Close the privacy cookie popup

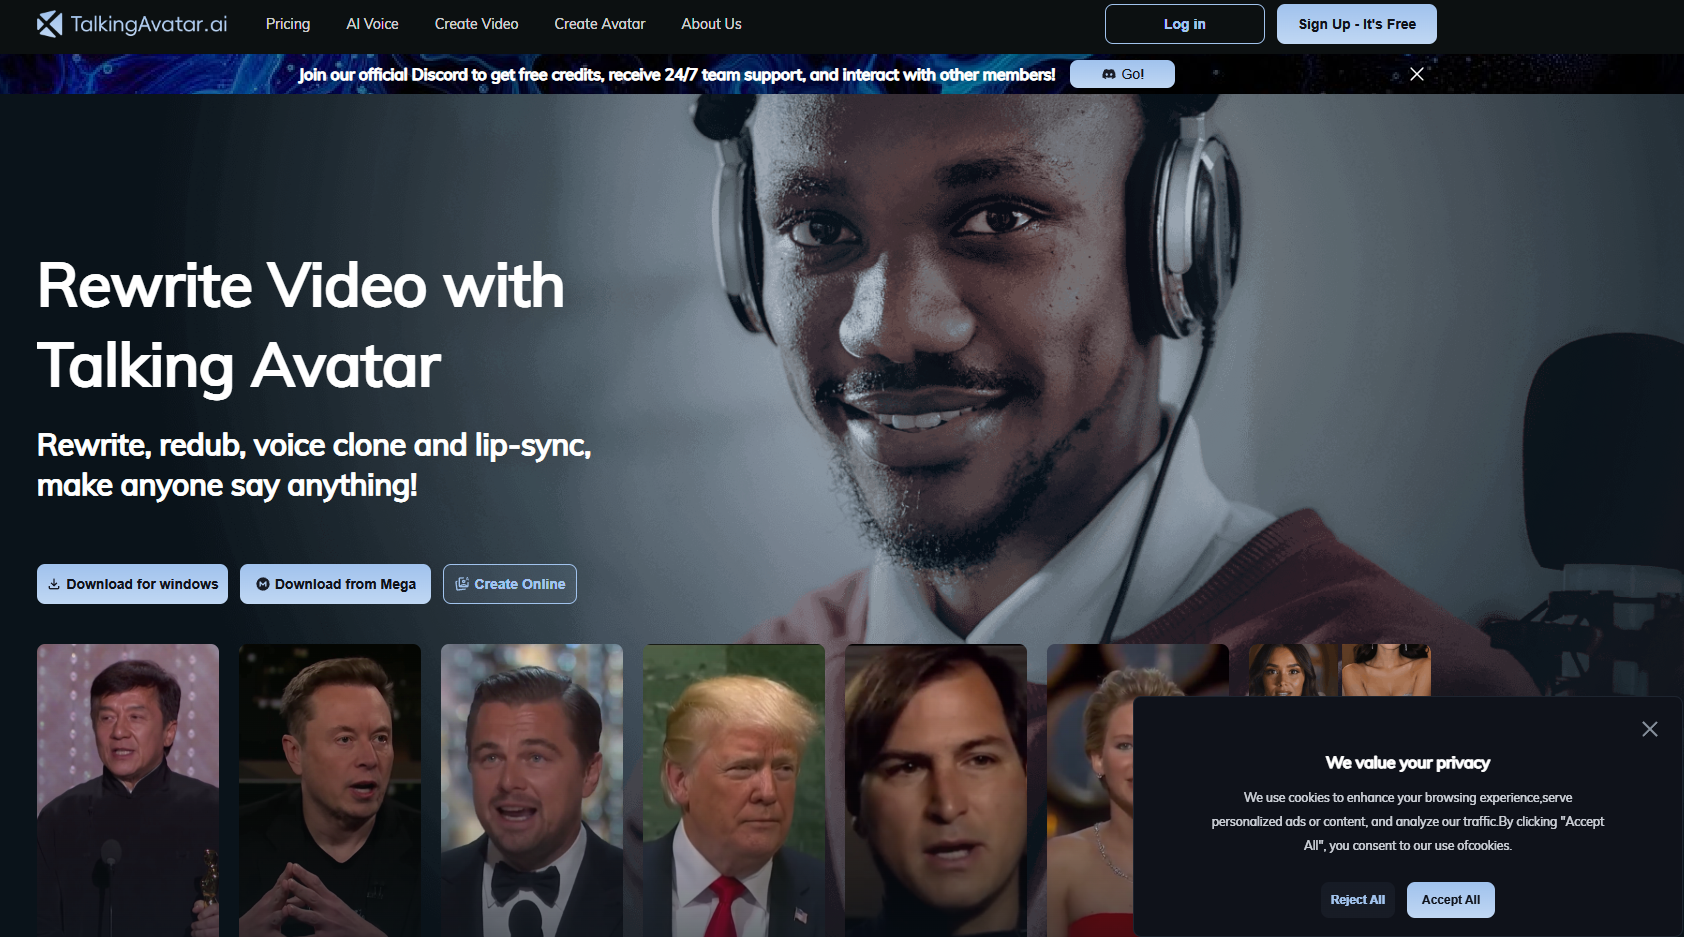coord(1649,729)
